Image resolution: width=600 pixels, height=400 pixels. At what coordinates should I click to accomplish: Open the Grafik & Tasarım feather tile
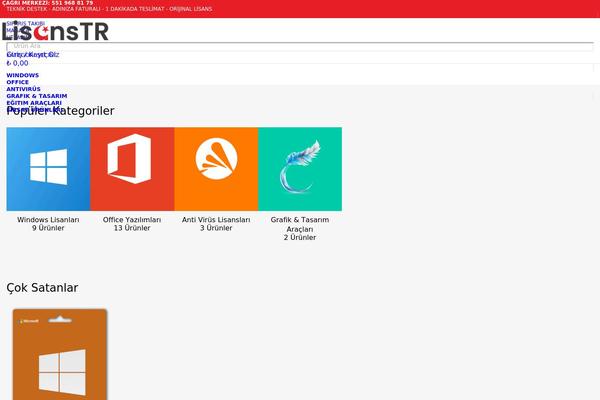[300, 169]
